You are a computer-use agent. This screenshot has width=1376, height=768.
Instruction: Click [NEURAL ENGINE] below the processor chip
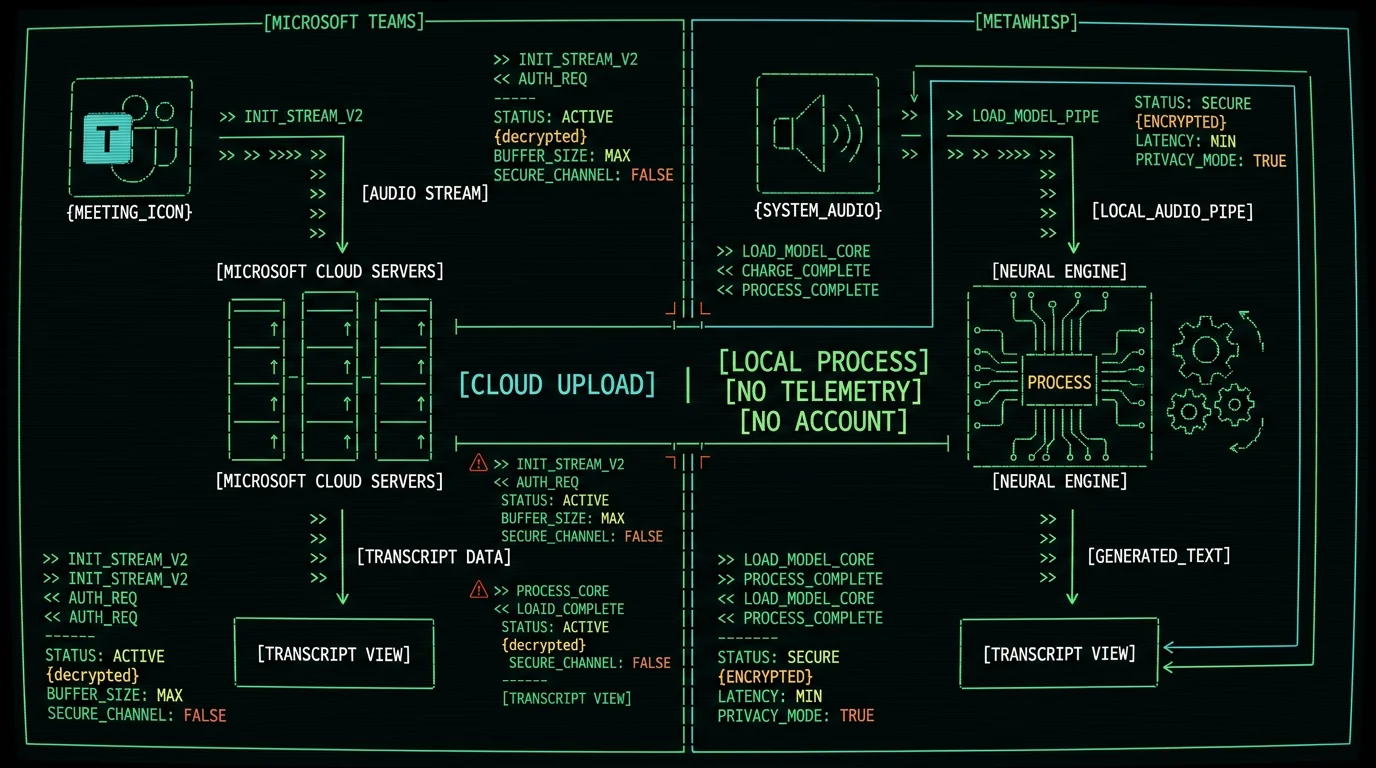pos(1059,481)
